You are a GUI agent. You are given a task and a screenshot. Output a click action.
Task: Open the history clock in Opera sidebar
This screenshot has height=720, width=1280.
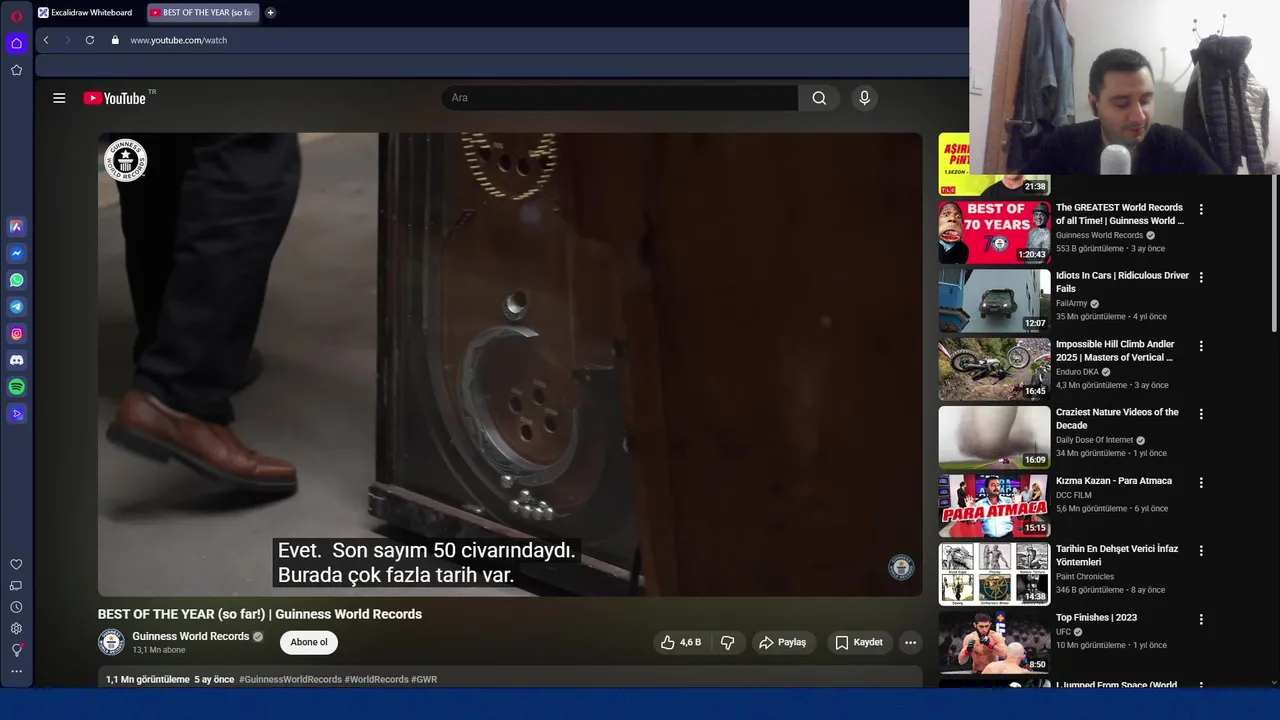(16, 607)
